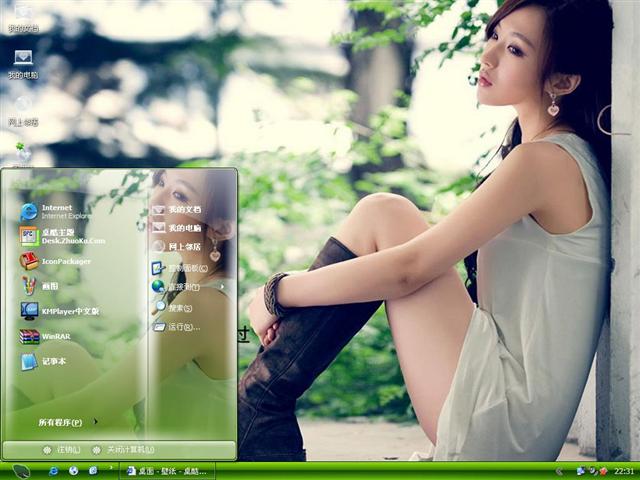Expand hidden system tray icons arrow
Image resolution: width=640 pixels, height=480 pixels.
[559, 471]
